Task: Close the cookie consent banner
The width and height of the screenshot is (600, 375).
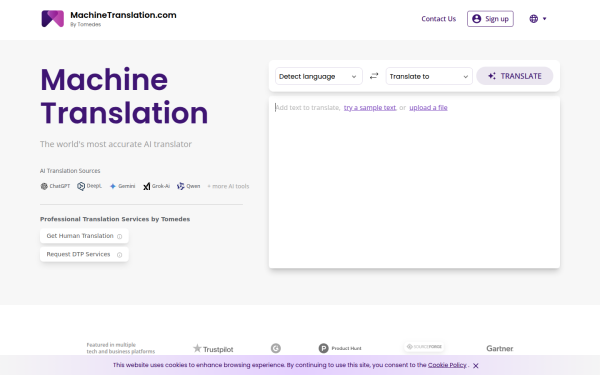Action: click(476, 366)
